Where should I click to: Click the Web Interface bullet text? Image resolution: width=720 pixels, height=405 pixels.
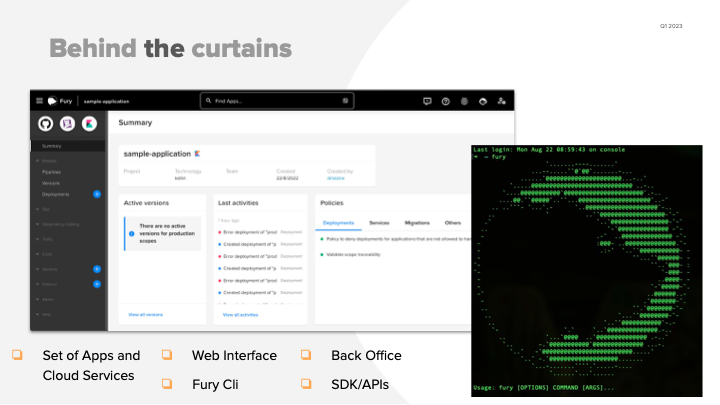[234, 355]
